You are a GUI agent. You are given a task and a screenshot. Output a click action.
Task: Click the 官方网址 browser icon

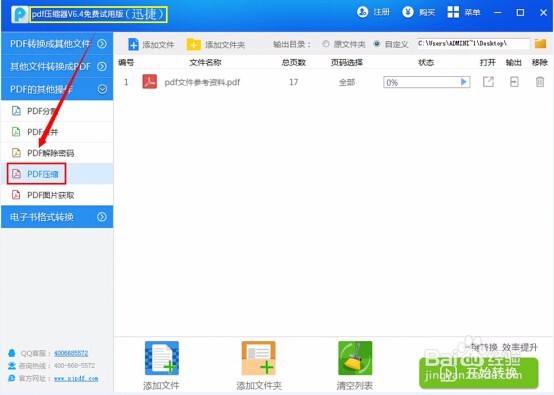pos(12,378)
